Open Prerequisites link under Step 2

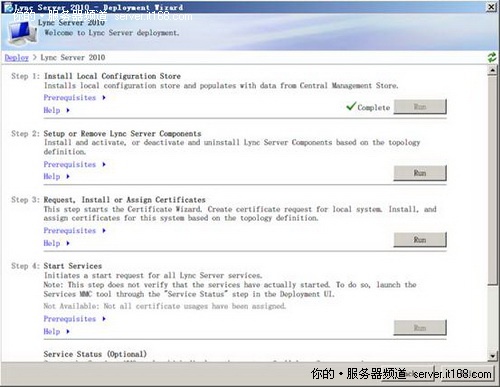point(70,164)
